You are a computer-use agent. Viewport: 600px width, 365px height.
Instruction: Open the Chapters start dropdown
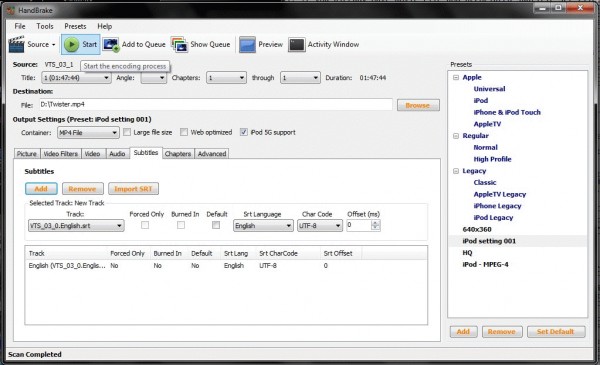(x=226, y=78)
